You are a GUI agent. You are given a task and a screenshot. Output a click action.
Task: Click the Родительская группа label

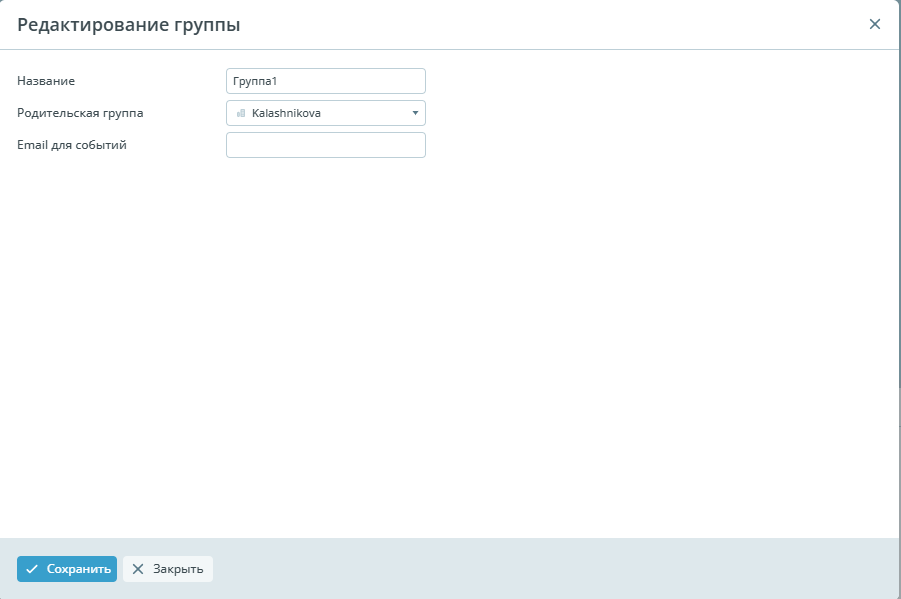point(80,113)
